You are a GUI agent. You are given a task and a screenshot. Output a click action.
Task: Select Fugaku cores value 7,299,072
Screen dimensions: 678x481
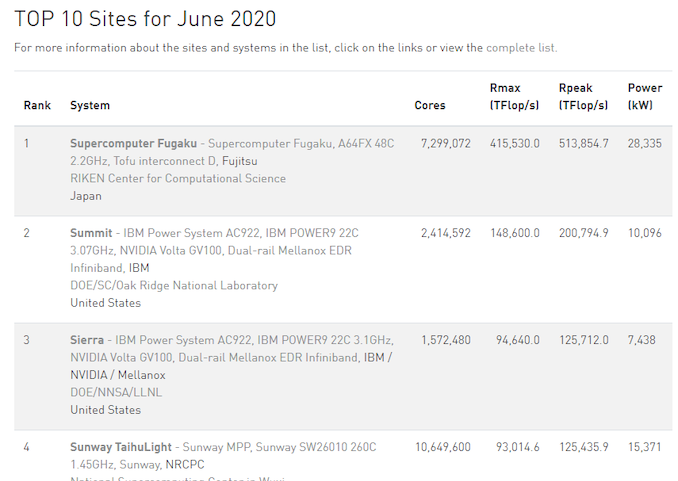coord(445,144)
